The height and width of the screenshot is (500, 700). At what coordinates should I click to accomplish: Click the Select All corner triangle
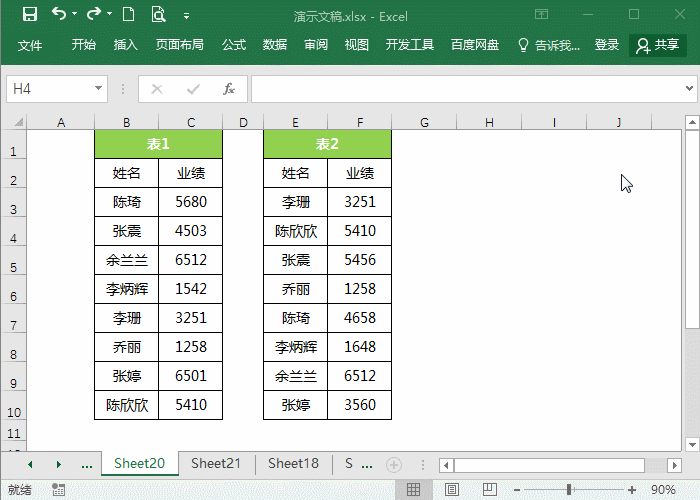pos(19,122)
